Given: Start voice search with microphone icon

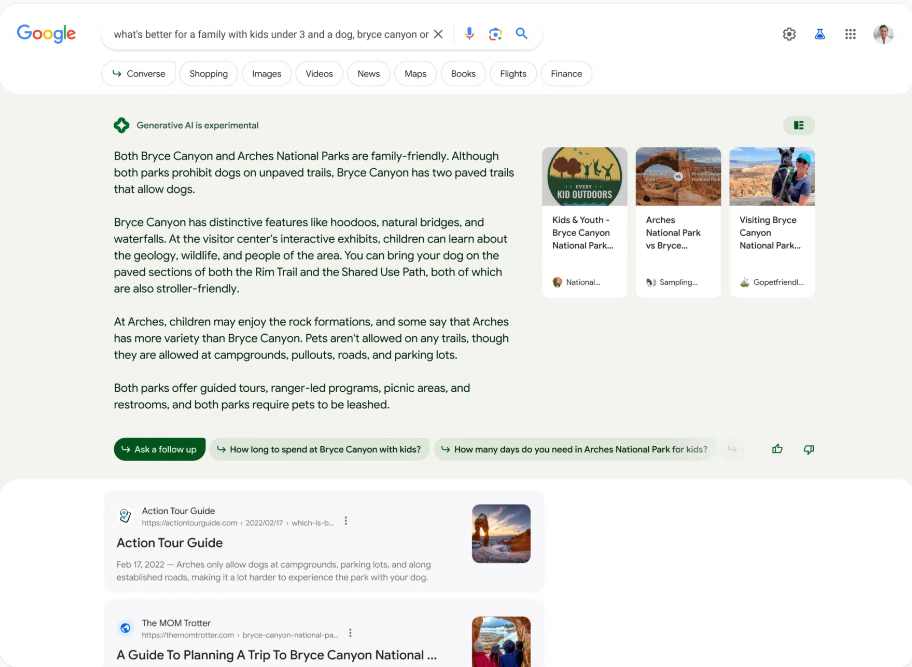Looking at the screenshot, I should click(x=469, y=34).
